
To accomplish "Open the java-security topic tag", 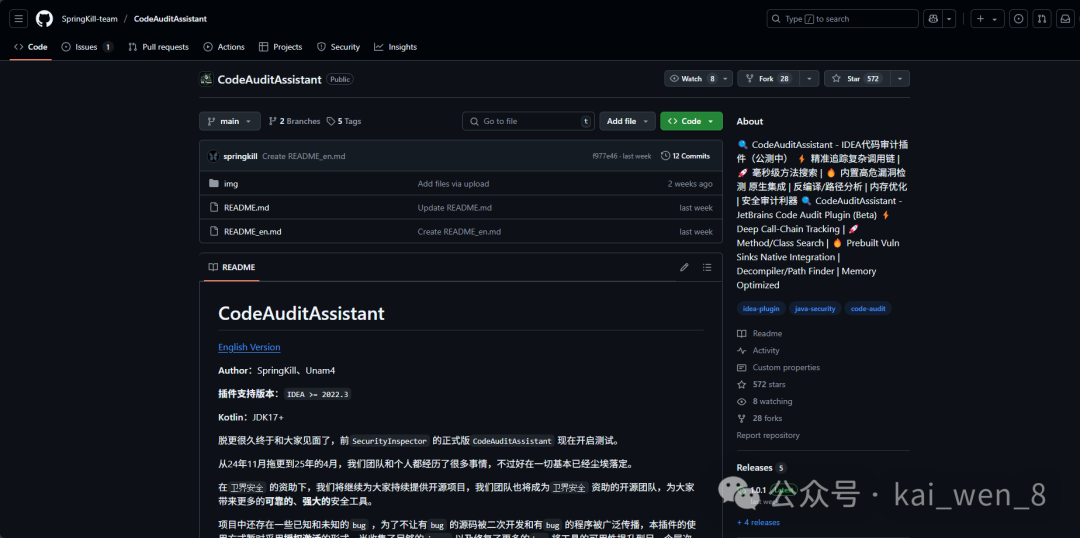I will [x=815, y=309].
